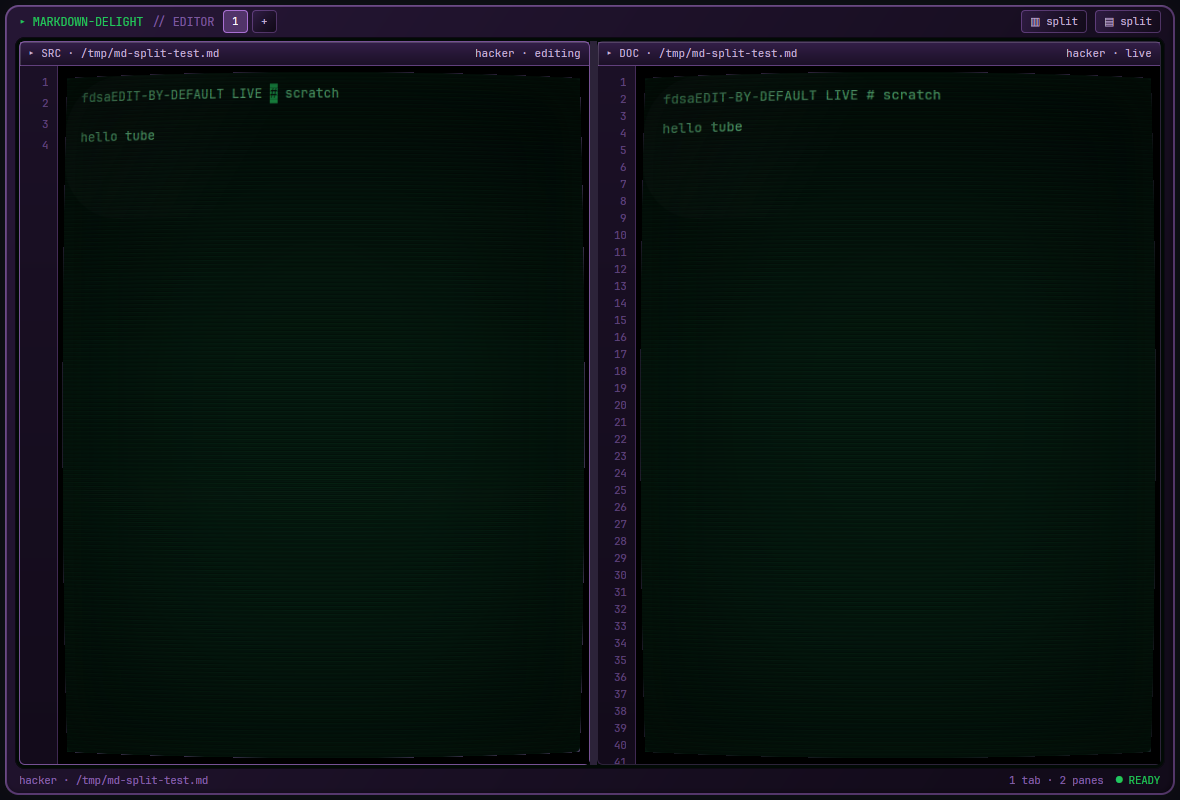Click the word 'scratch' in the SRC editor

point(312,93)
